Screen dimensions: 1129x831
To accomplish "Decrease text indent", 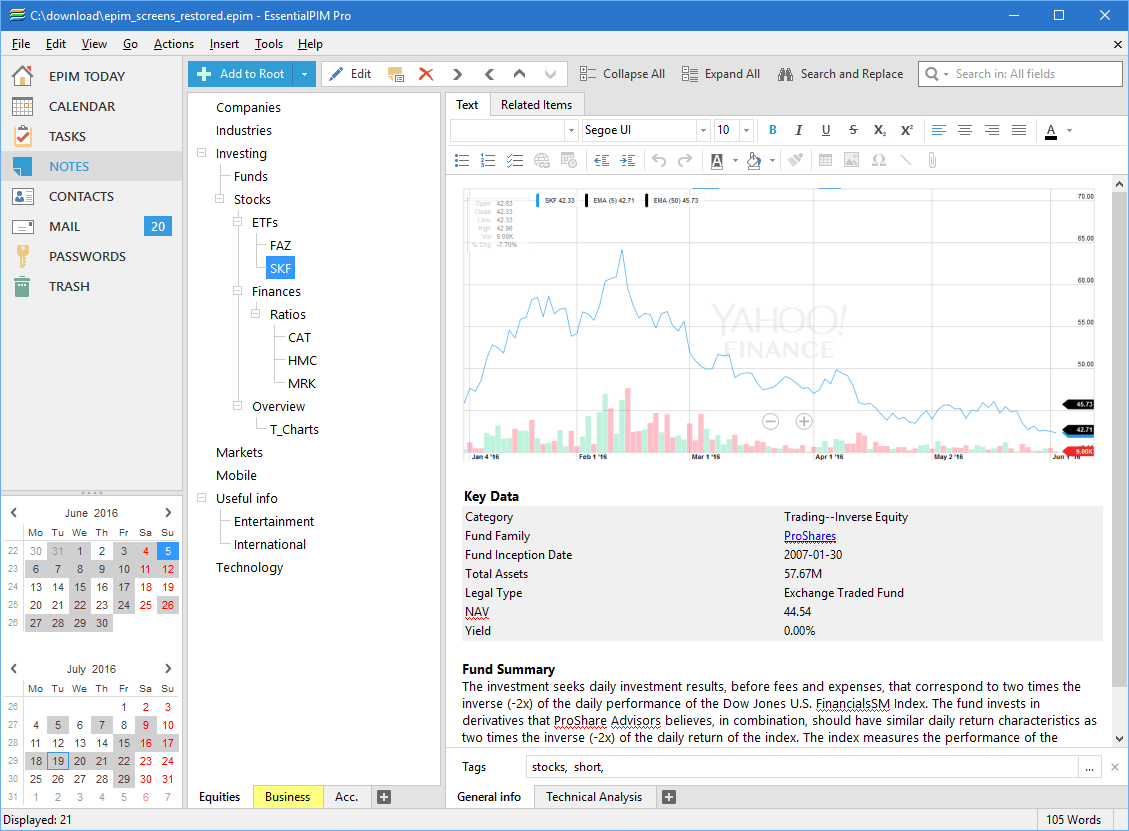I will point(601,161).
